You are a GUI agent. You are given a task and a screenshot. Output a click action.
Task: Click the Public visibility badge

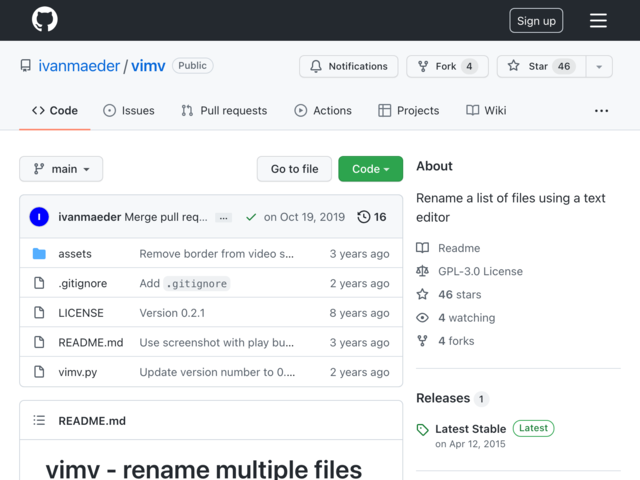click(x=192, y=66)
